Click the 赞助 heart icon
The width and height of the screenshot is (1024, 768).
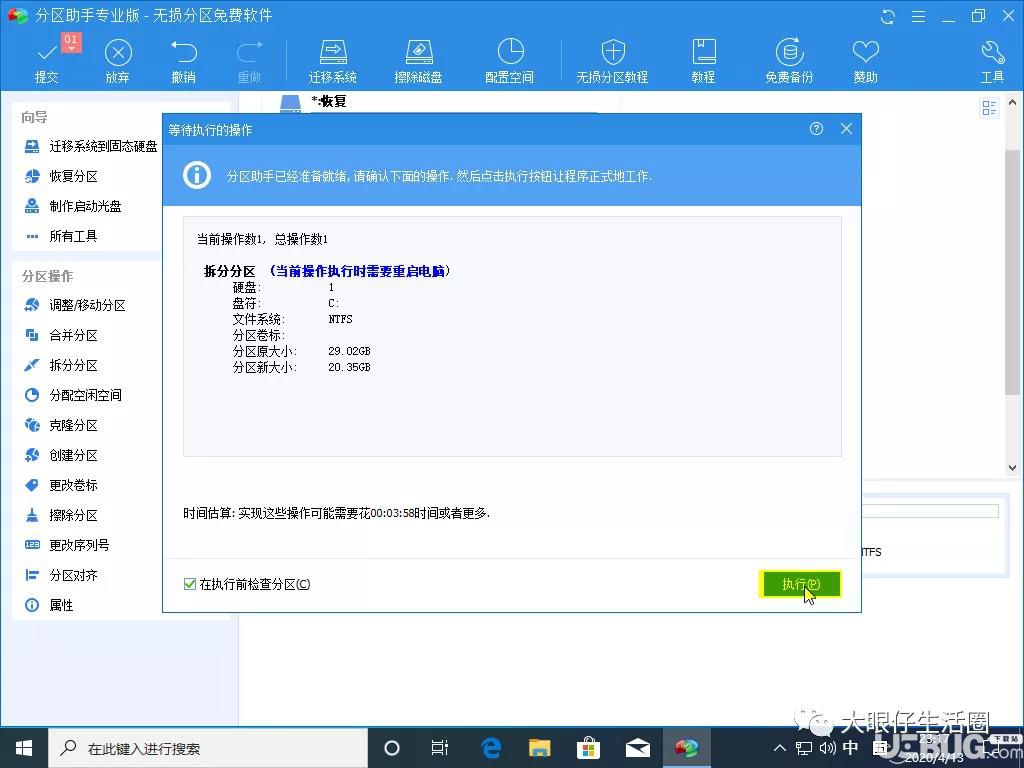[x=865, y=60]
